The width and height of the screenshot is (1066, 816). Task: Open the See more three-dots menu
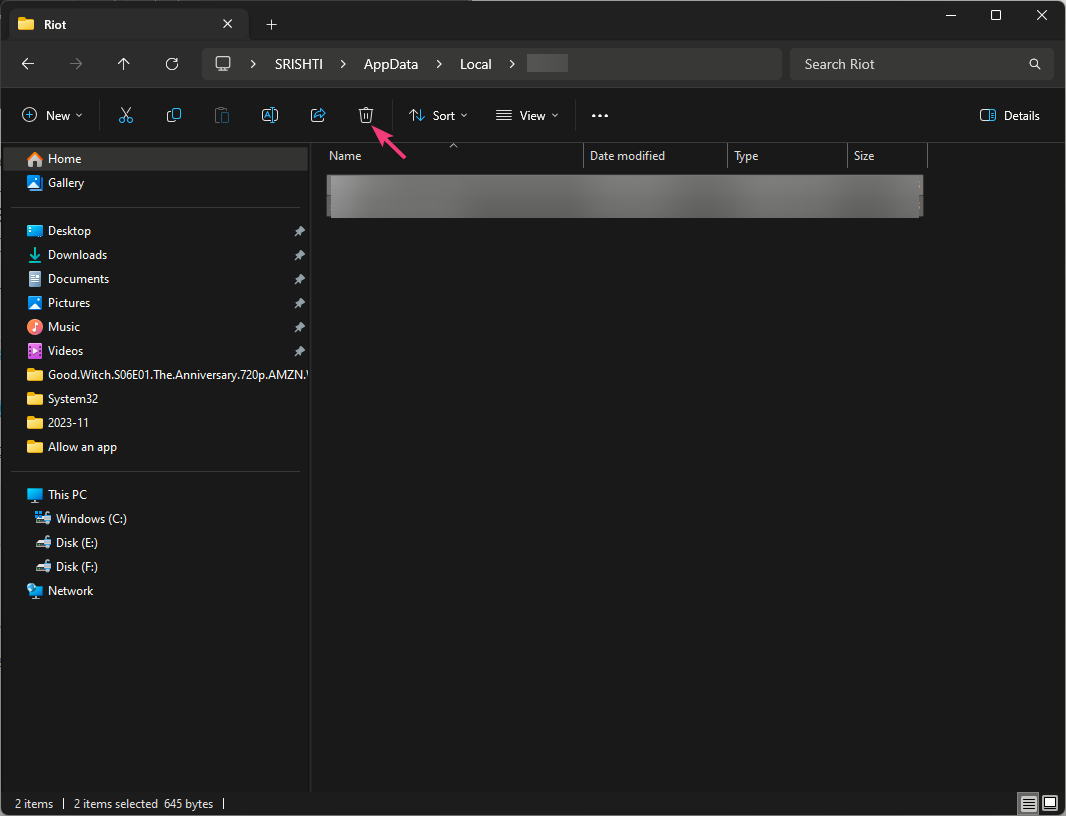(x=600, y=116)
